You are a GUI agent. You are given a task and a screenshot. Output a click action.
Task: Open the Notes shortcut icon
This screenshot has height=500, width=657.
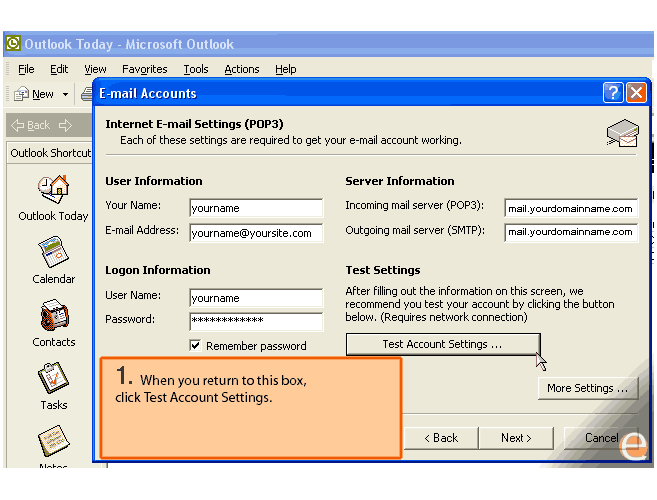coord(53,441)
